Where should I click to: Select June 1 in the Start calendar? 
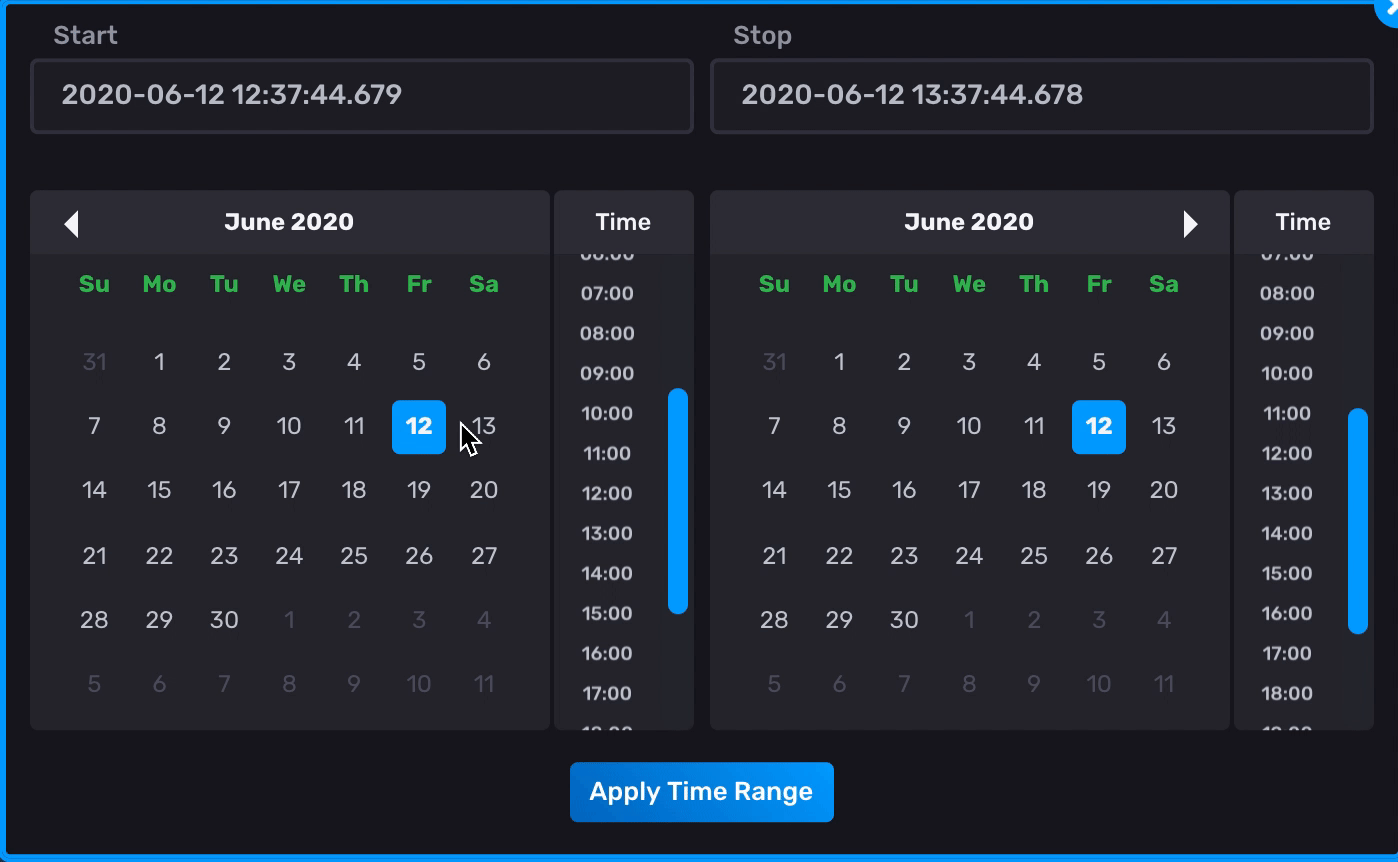click(x=159, y=362)
